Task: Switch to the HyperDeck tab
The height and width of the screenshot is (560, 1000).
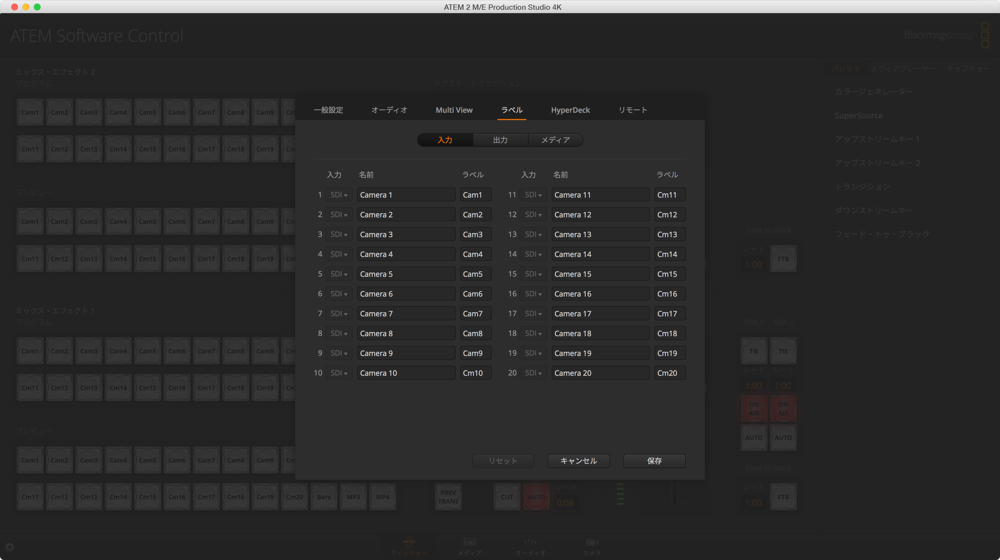Action: pyautogui.click(x=570, y=110)
